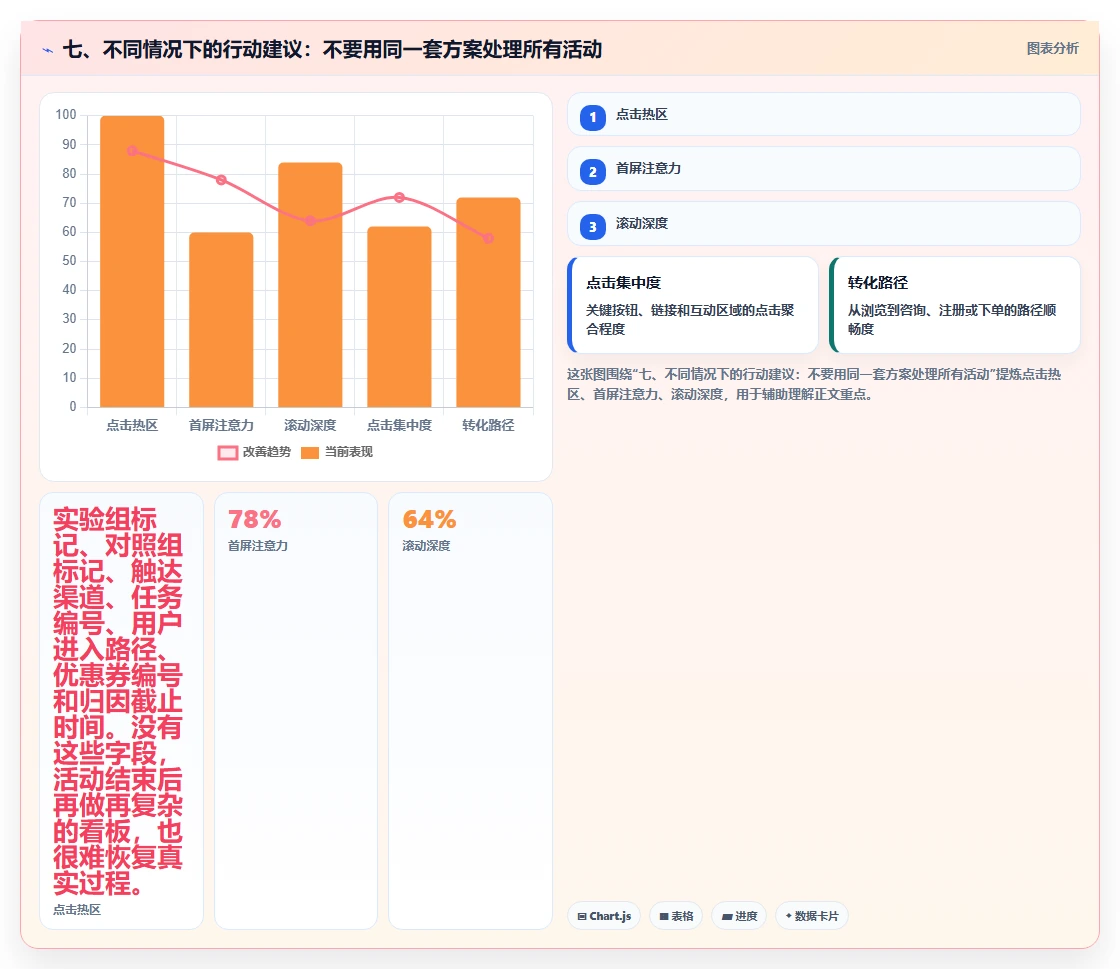
Task: Select the 点击热区 list item
Action: pos(824,114)
